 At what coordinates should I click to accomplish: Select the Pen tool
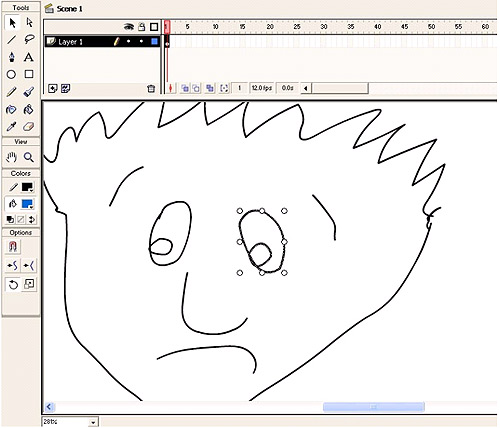click(12, 57)
